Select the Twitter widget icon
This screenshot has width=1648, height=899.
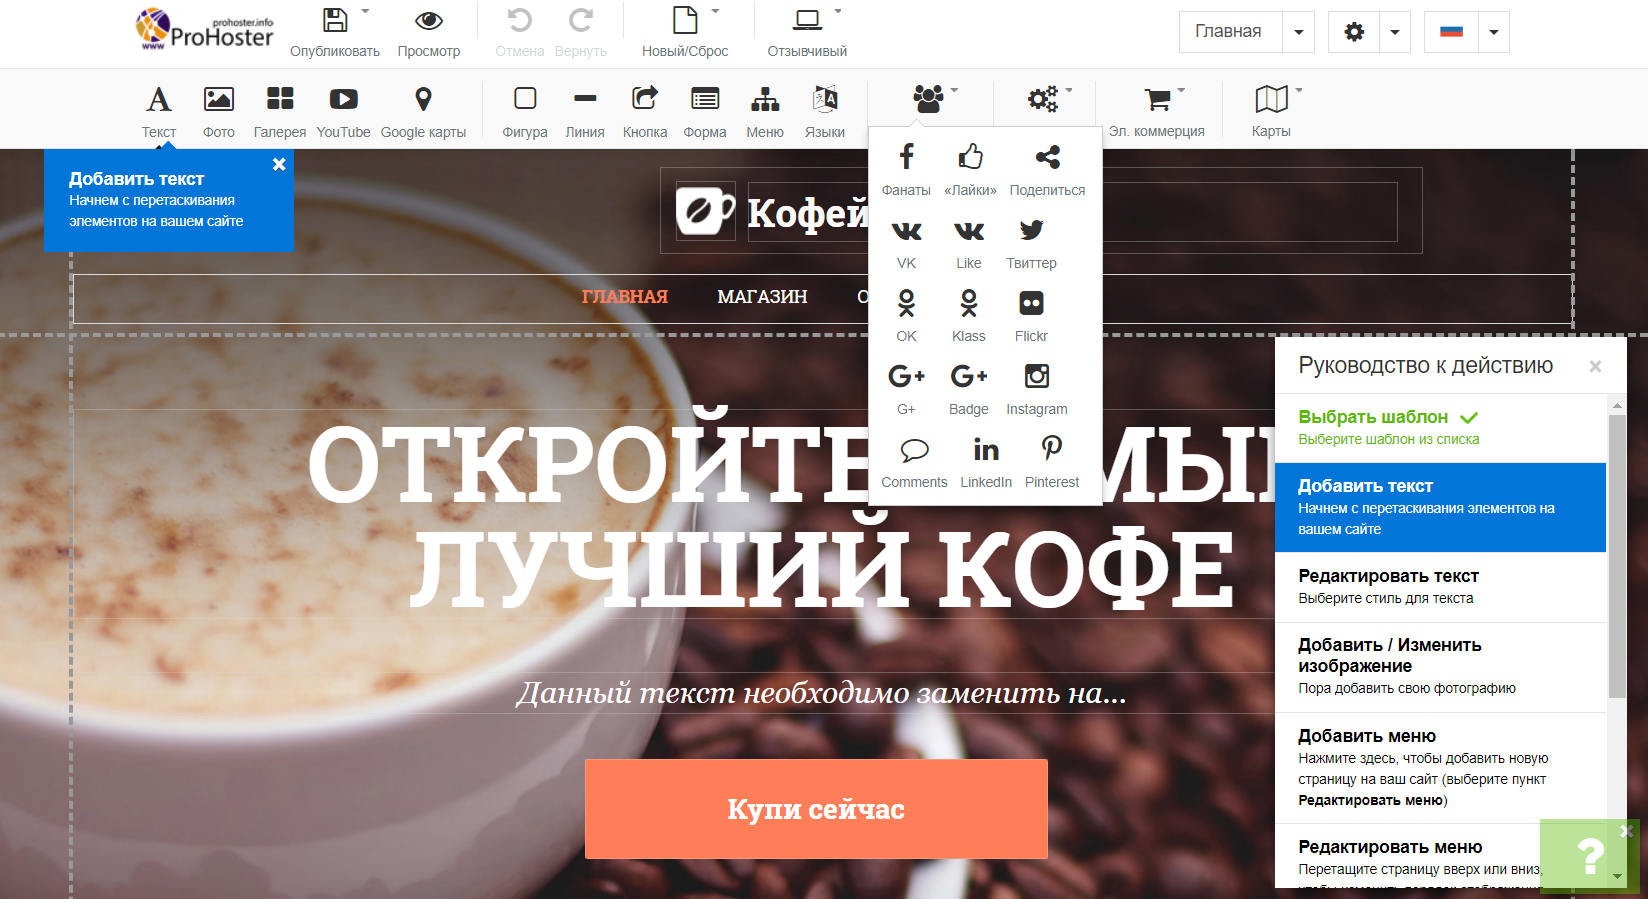pyautogui.click(x=1031, y=241)
